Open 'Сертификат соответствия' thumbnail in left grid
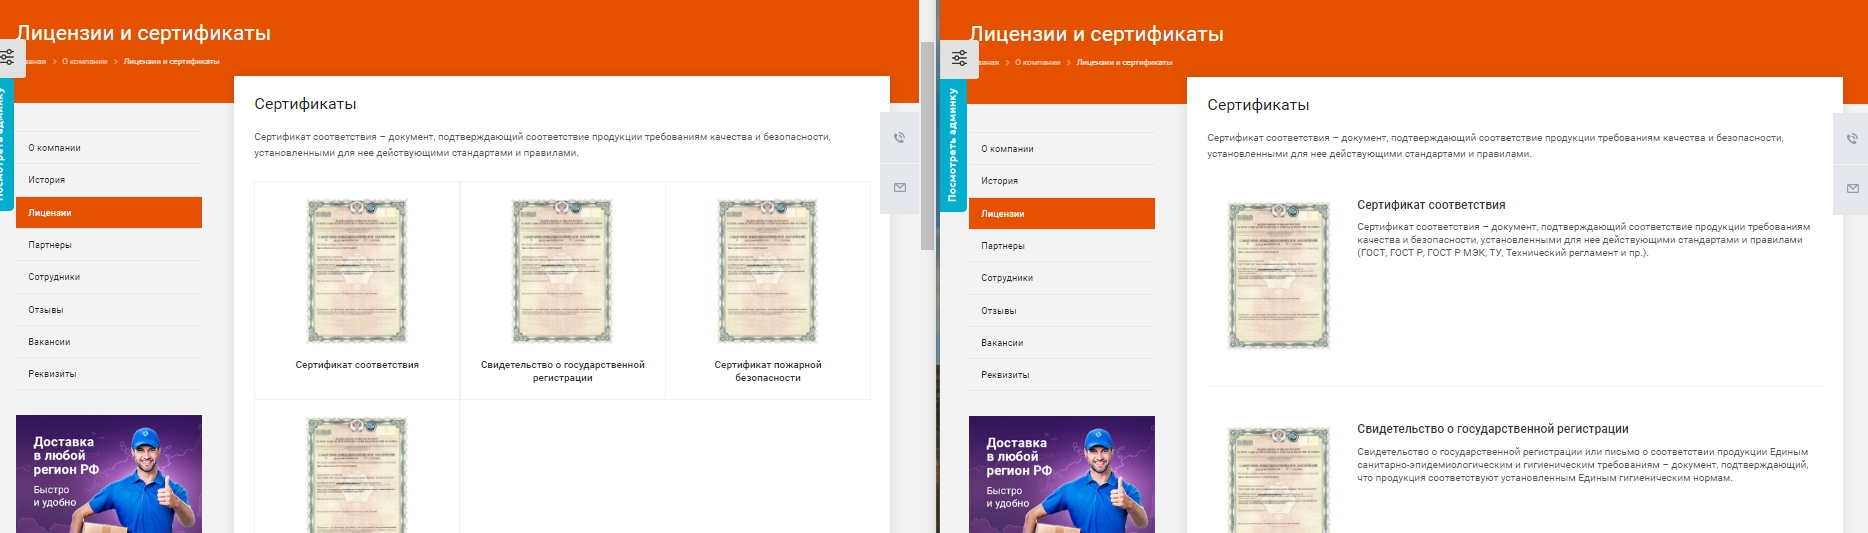This screenshot has height=533, width=1868. (x=357, y=271)
